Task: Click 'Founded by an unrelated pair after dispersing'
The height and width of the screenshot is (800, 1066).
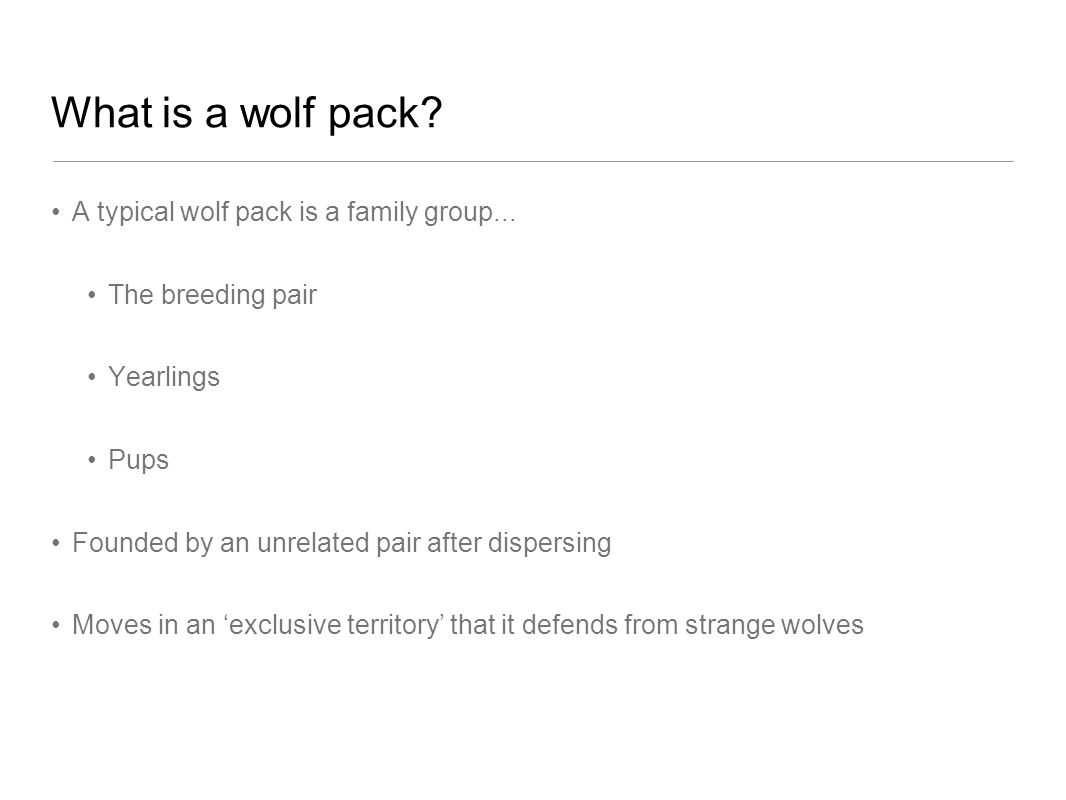Action: [x=341, y=544]
